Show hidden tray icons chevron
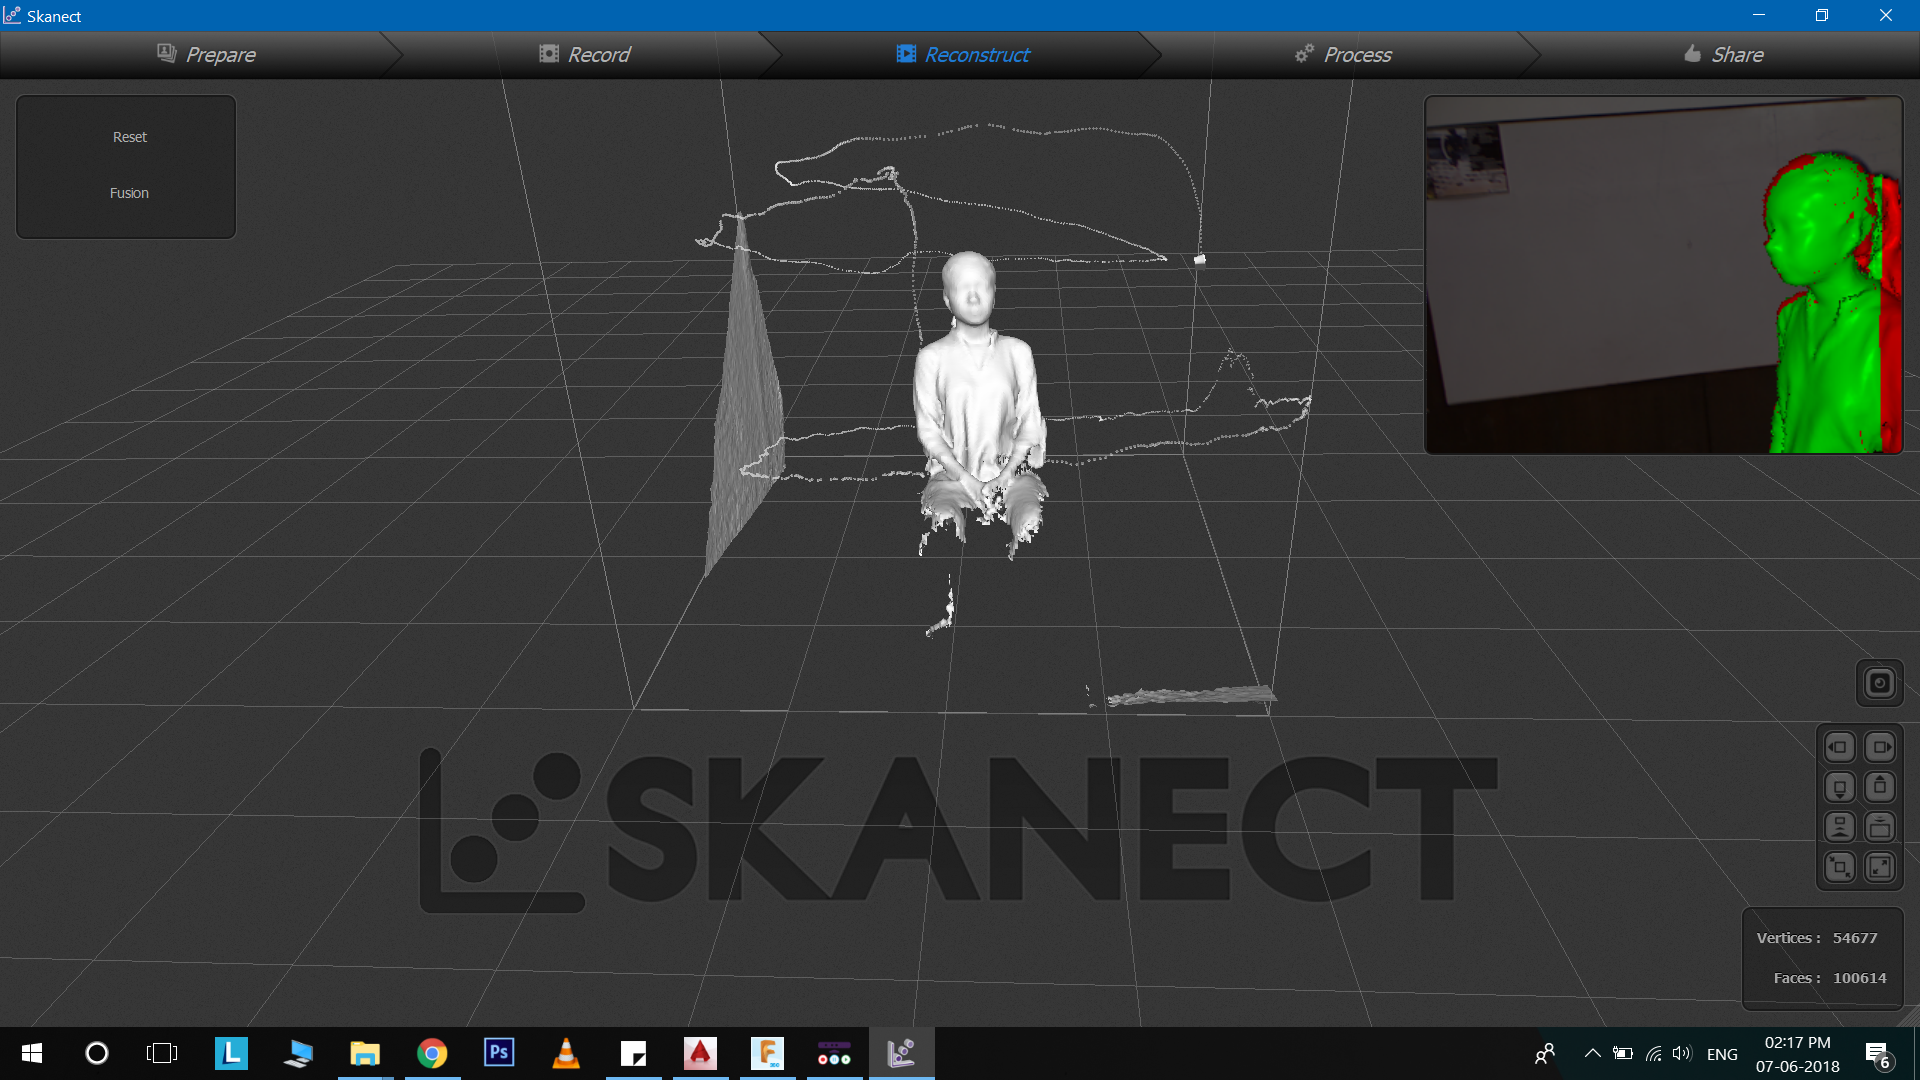This screenshot has width=1920, height=1080. click(1592, 1053)
